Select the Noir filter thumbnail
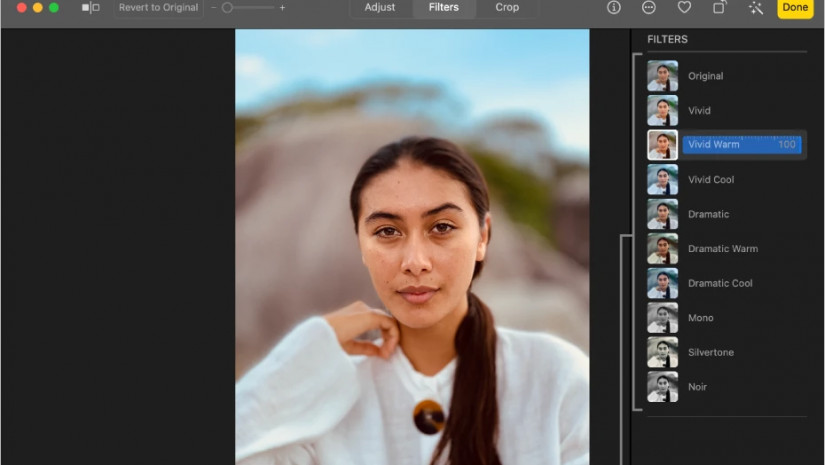Viewport: 825px width, 465px height. coord(662,387)
